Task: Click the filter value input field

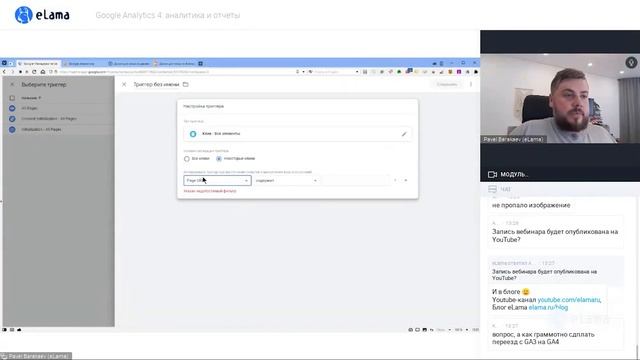Action: (x=355, y=180)
